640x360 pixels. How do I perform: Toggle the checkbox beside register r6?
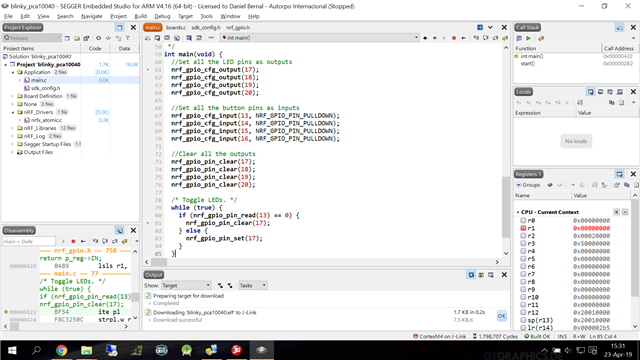pyautogui.click(x=523, y=267)
